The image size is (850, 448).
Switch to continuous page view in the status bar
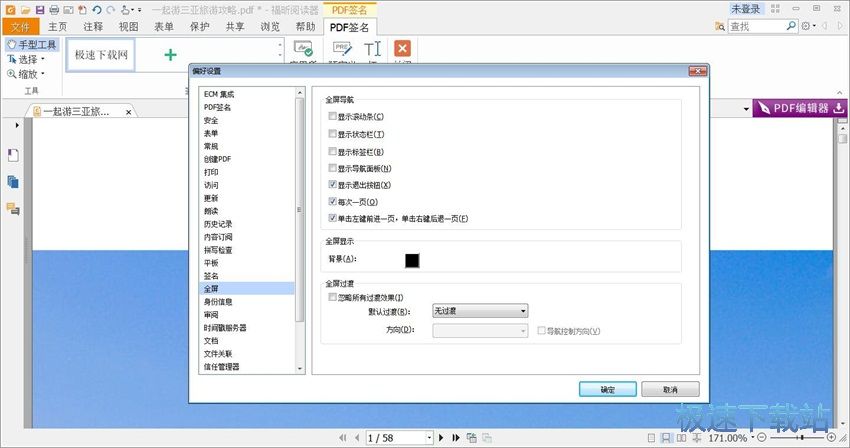(666, 438)
